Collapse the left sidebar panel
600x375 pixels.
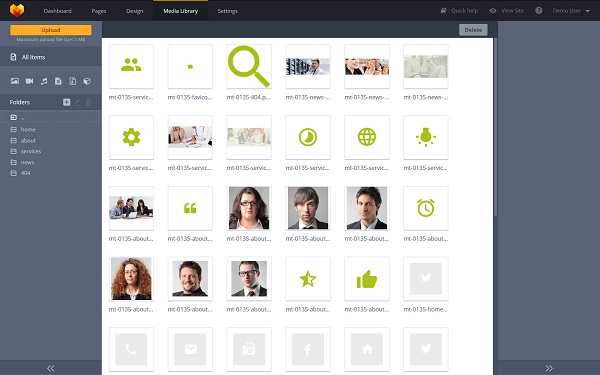(x=51, y=368)
